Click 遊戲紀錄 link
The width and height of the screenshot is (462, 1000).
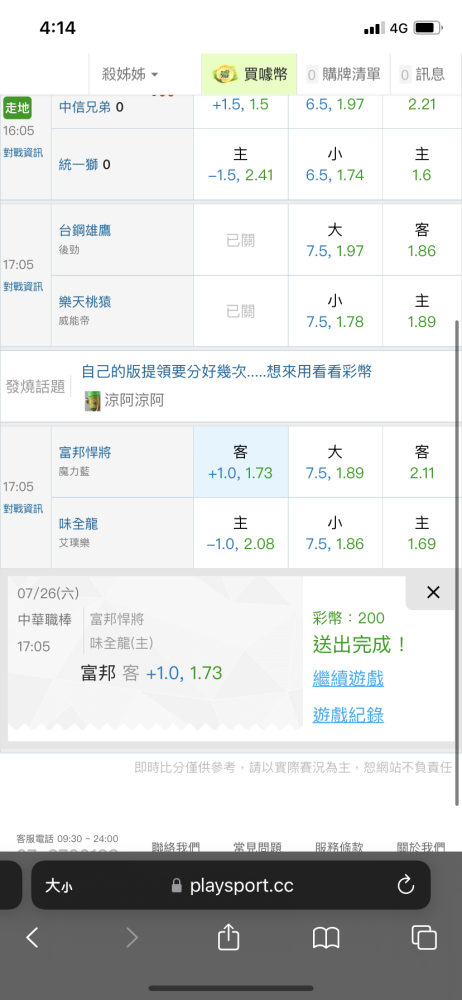[x=348, y=715]
